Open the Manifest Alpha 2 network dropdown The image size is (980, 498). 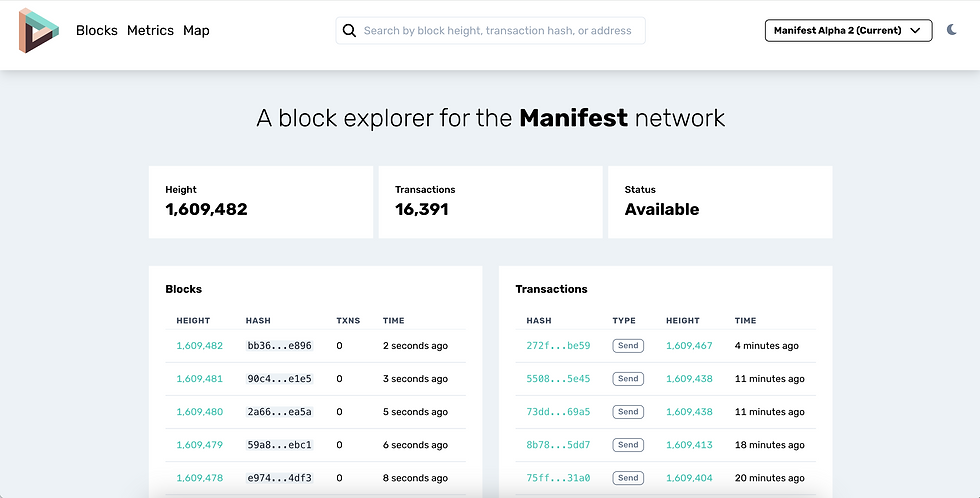click(x=848, y=31)
